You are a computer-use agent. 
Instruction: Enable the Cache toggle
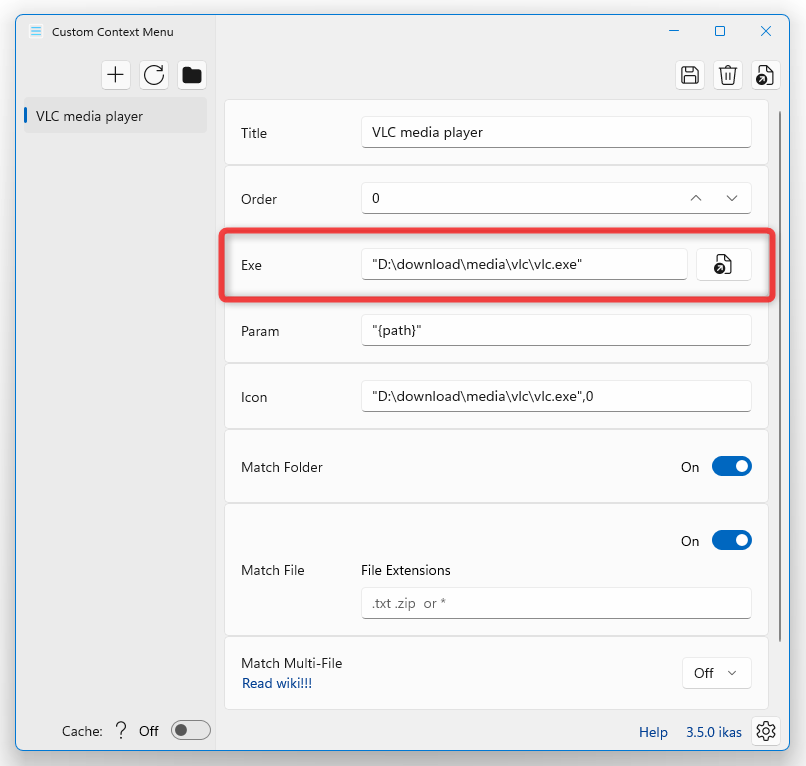point(191,731)
